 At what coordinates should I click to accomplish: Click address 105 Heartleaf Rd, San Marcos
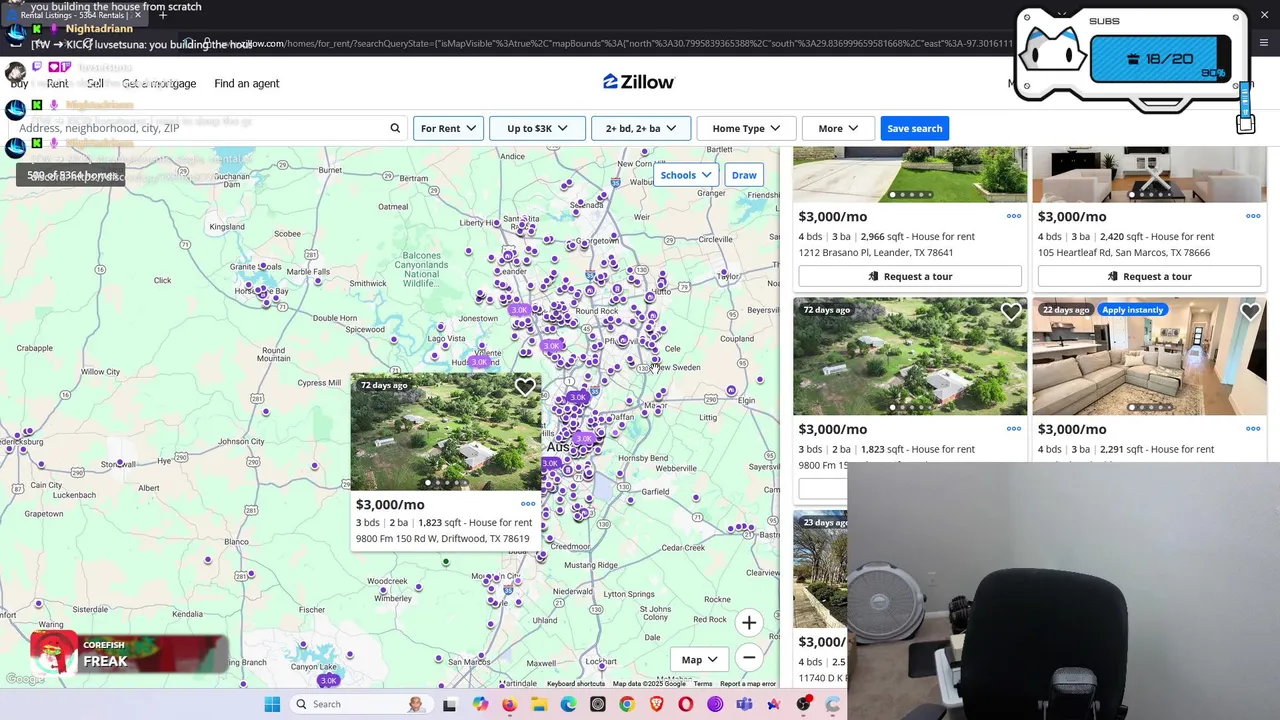[x=1124, y=252]
